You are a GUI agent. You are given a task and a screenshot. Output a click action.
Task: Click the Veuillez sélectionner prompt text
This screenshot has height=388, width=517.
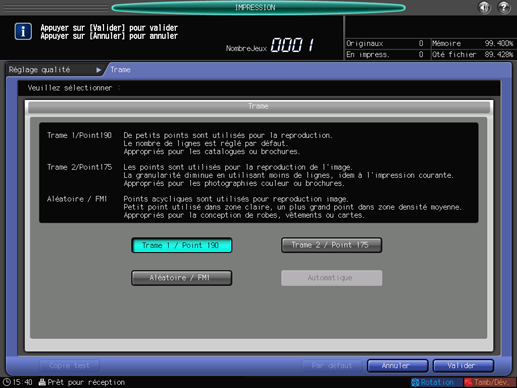[x=74, y=88]
